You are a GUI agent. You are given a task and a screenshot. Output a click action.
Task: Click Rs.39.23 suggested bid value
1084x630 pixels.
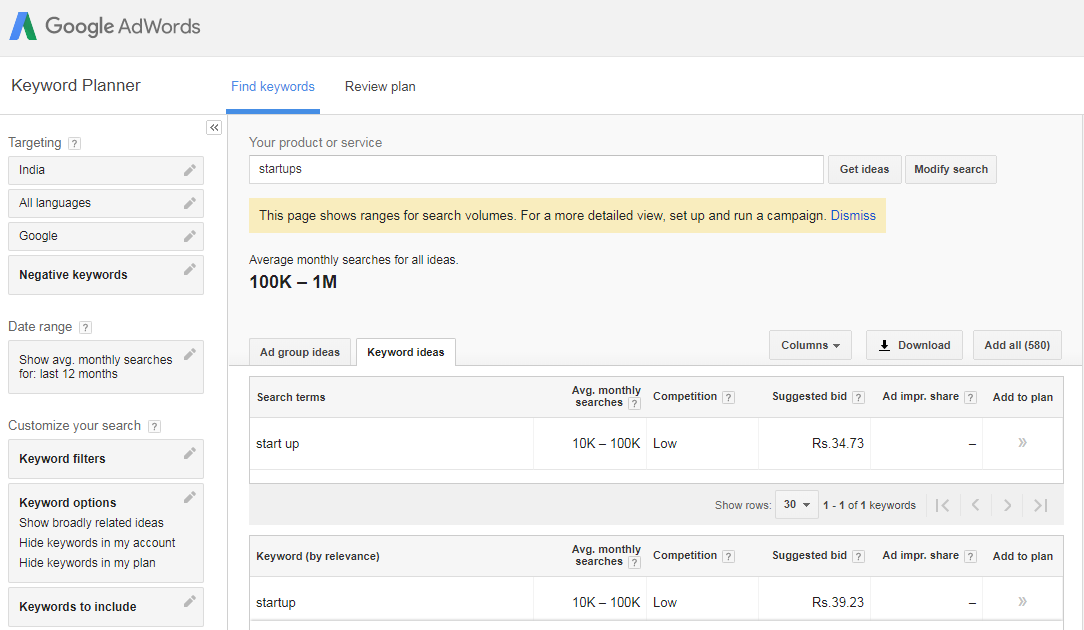point(838,602)
